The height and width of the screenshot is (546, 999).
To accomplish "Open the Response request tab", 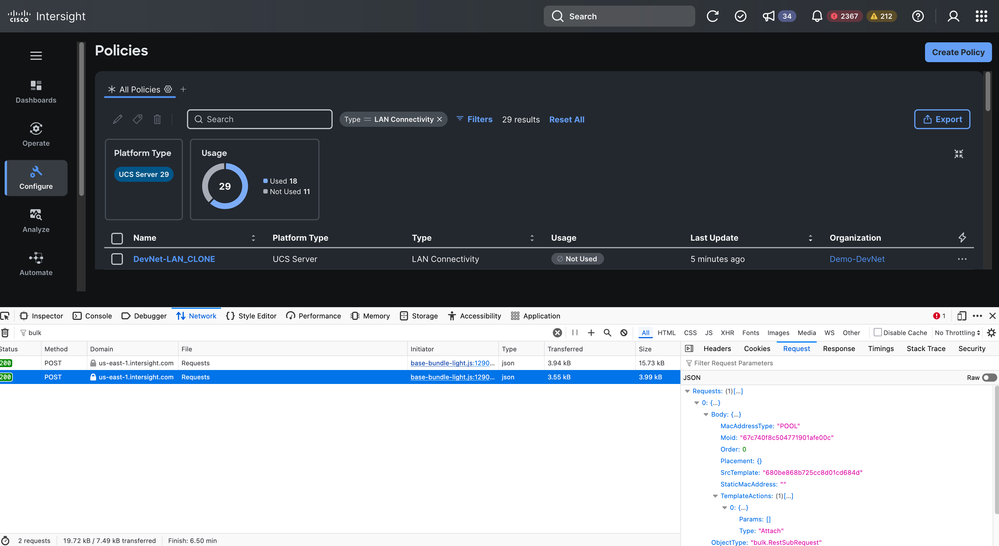I will (x=838, y=348).
